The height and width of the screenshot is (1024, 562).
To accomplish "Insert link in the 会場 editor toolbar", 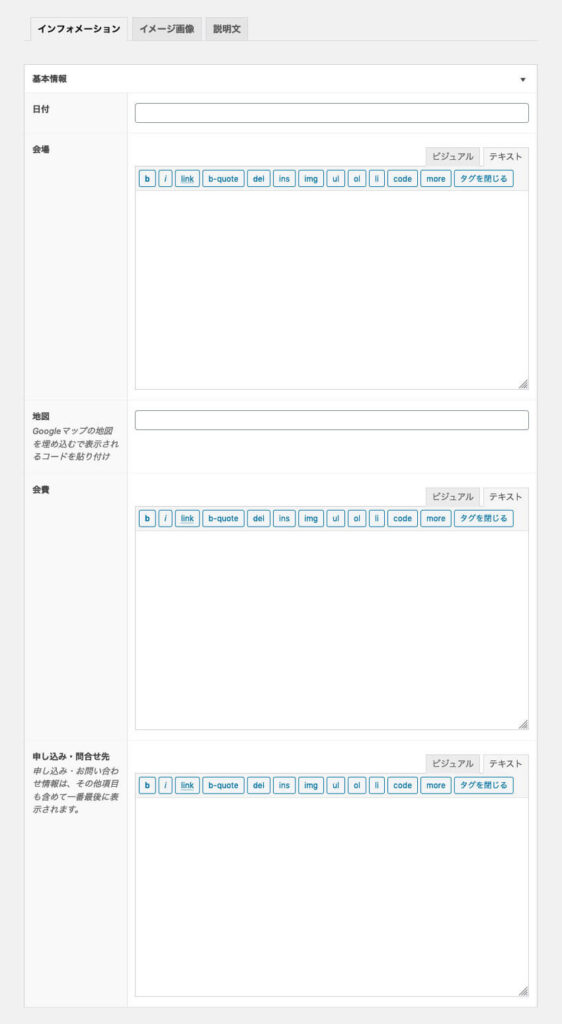I will pyautogui.click(x=187, y=178).
